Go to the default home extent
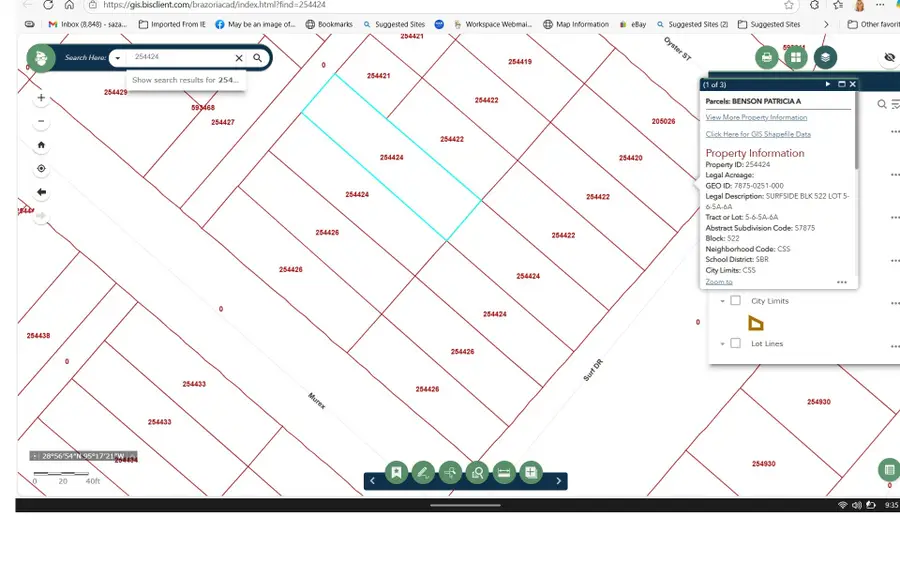The width and height of the screenshot is (900, 563). coord(41,145)
